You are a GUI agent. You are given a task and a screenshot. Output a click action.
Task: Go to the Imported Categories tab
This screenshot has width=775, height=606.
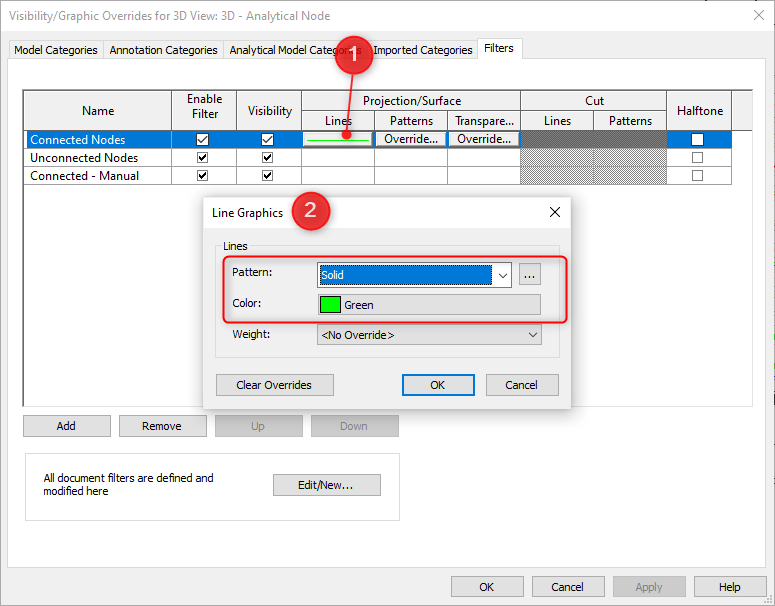pos(422,50)
